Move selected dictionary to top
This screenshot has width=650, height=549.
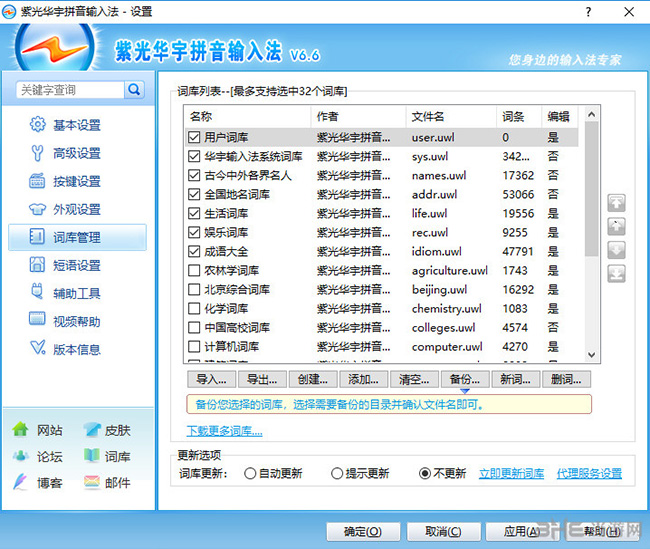616,203
